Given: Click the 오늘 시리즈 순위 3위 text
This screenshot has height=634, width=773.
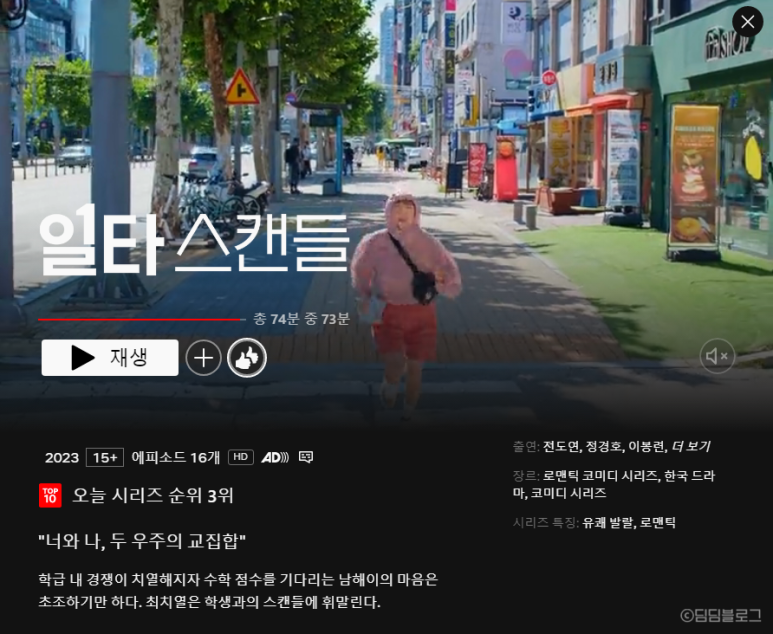Looking at the screenshot, I should tap(153, 495).
